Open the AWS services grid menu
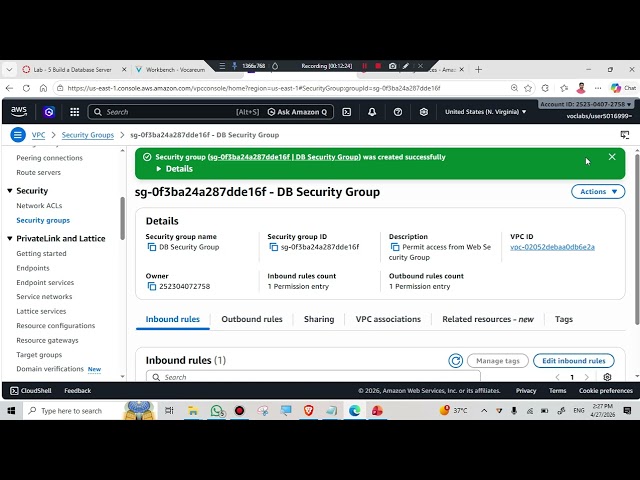This screenshot has width=640, height=480. [x=74, y=112]
